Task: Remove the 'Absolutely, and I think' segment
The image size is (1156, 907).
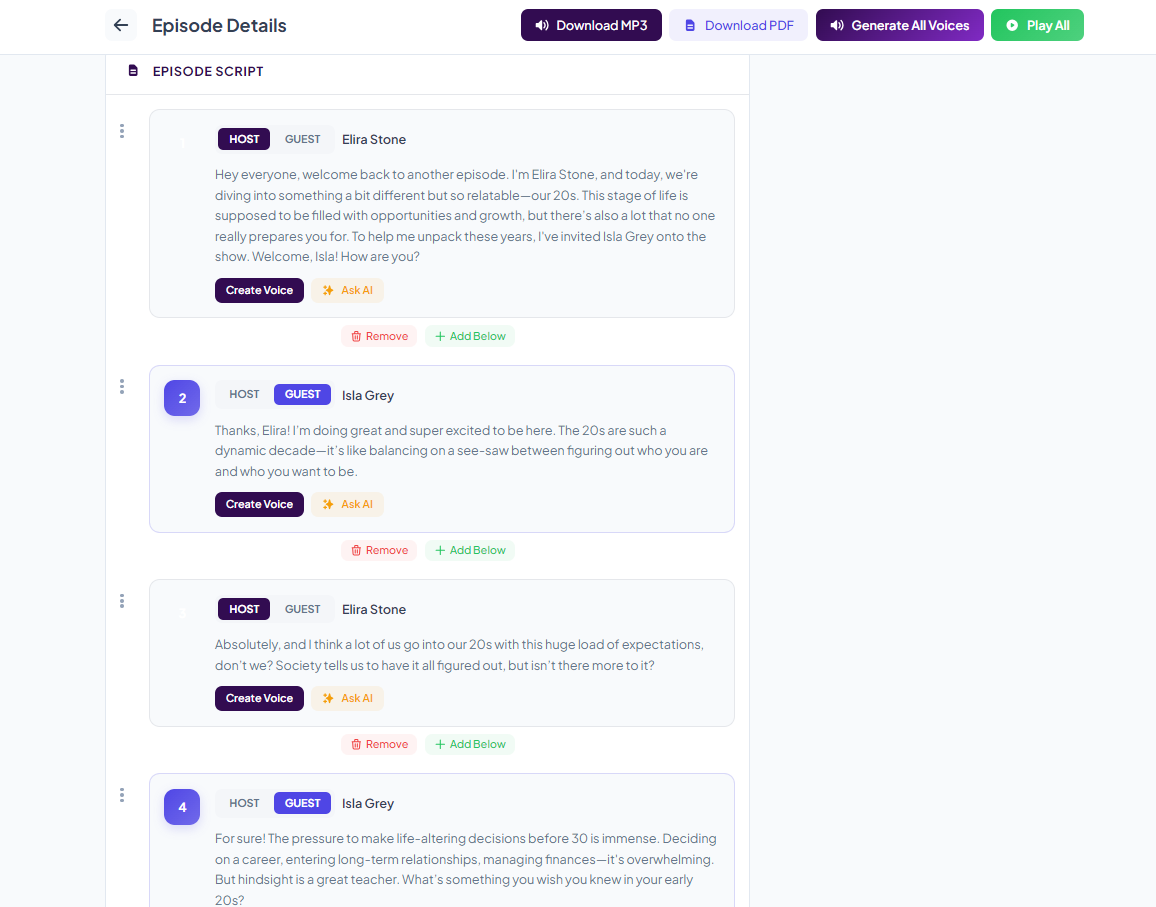Action: coord(379,744)
